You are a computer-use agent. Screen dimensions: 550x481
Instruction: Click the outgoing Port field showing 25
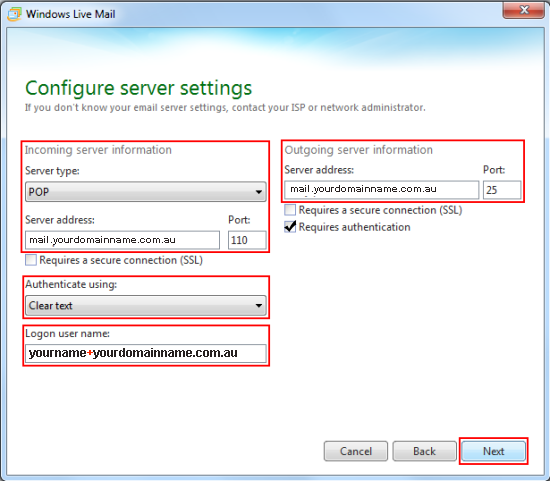pyautogui.click(x=502, y=190)
